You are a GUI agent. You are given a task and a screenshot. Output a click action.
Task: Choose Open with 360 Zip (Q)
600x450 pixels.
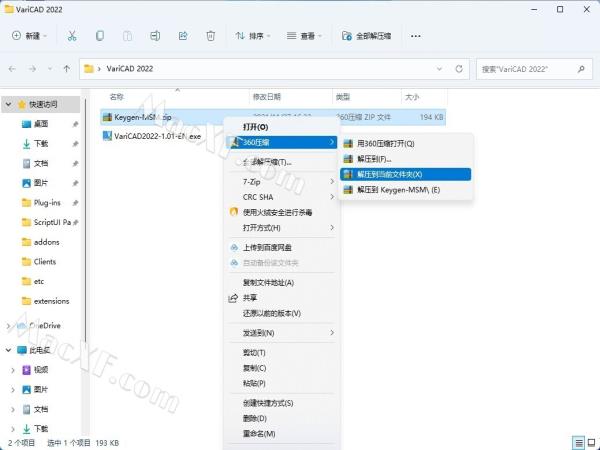tap(406, 143)
